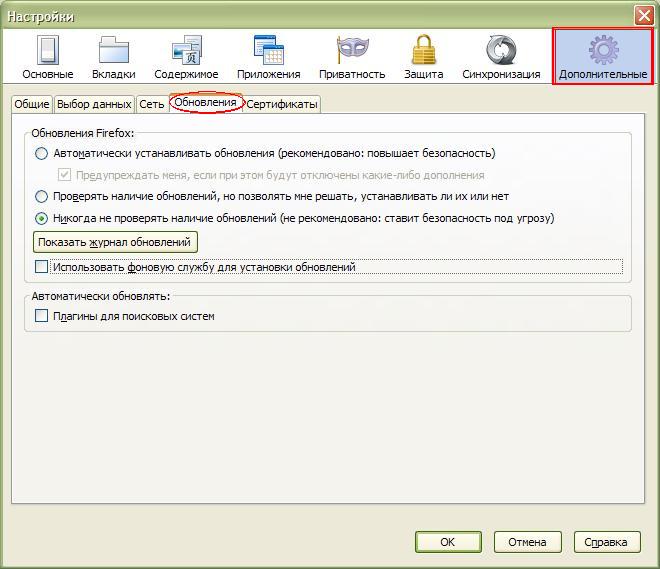Image resolution: width=660 pixels, height=569 pixels.
Task: Open the Содержимое settings panel
Action: pyautogui.click(x=186, y=57)
